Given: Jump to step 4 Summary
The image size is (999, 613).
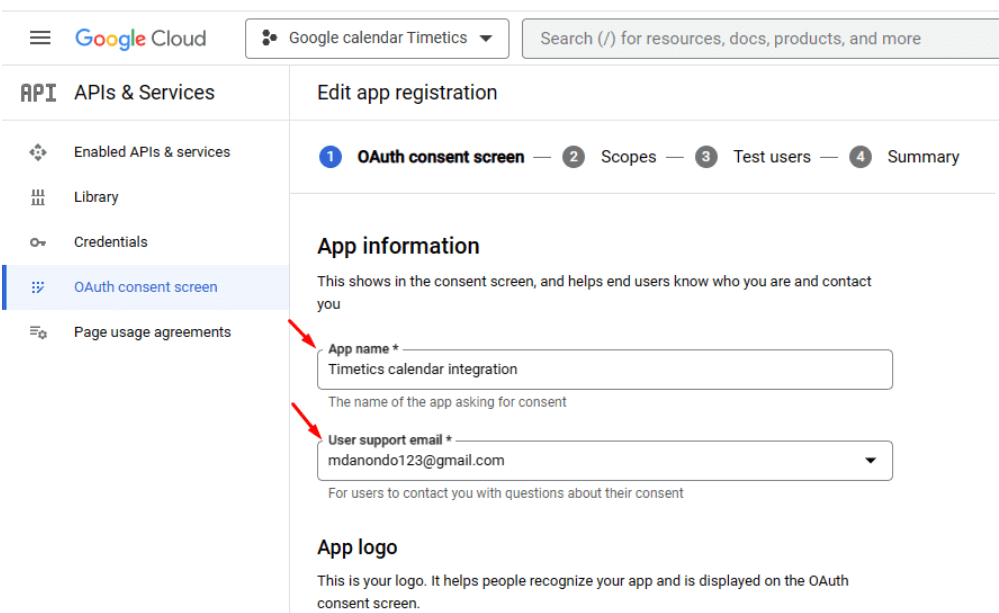Looking at the screenshot, I should pyautogui.click(x=904, y=157).
